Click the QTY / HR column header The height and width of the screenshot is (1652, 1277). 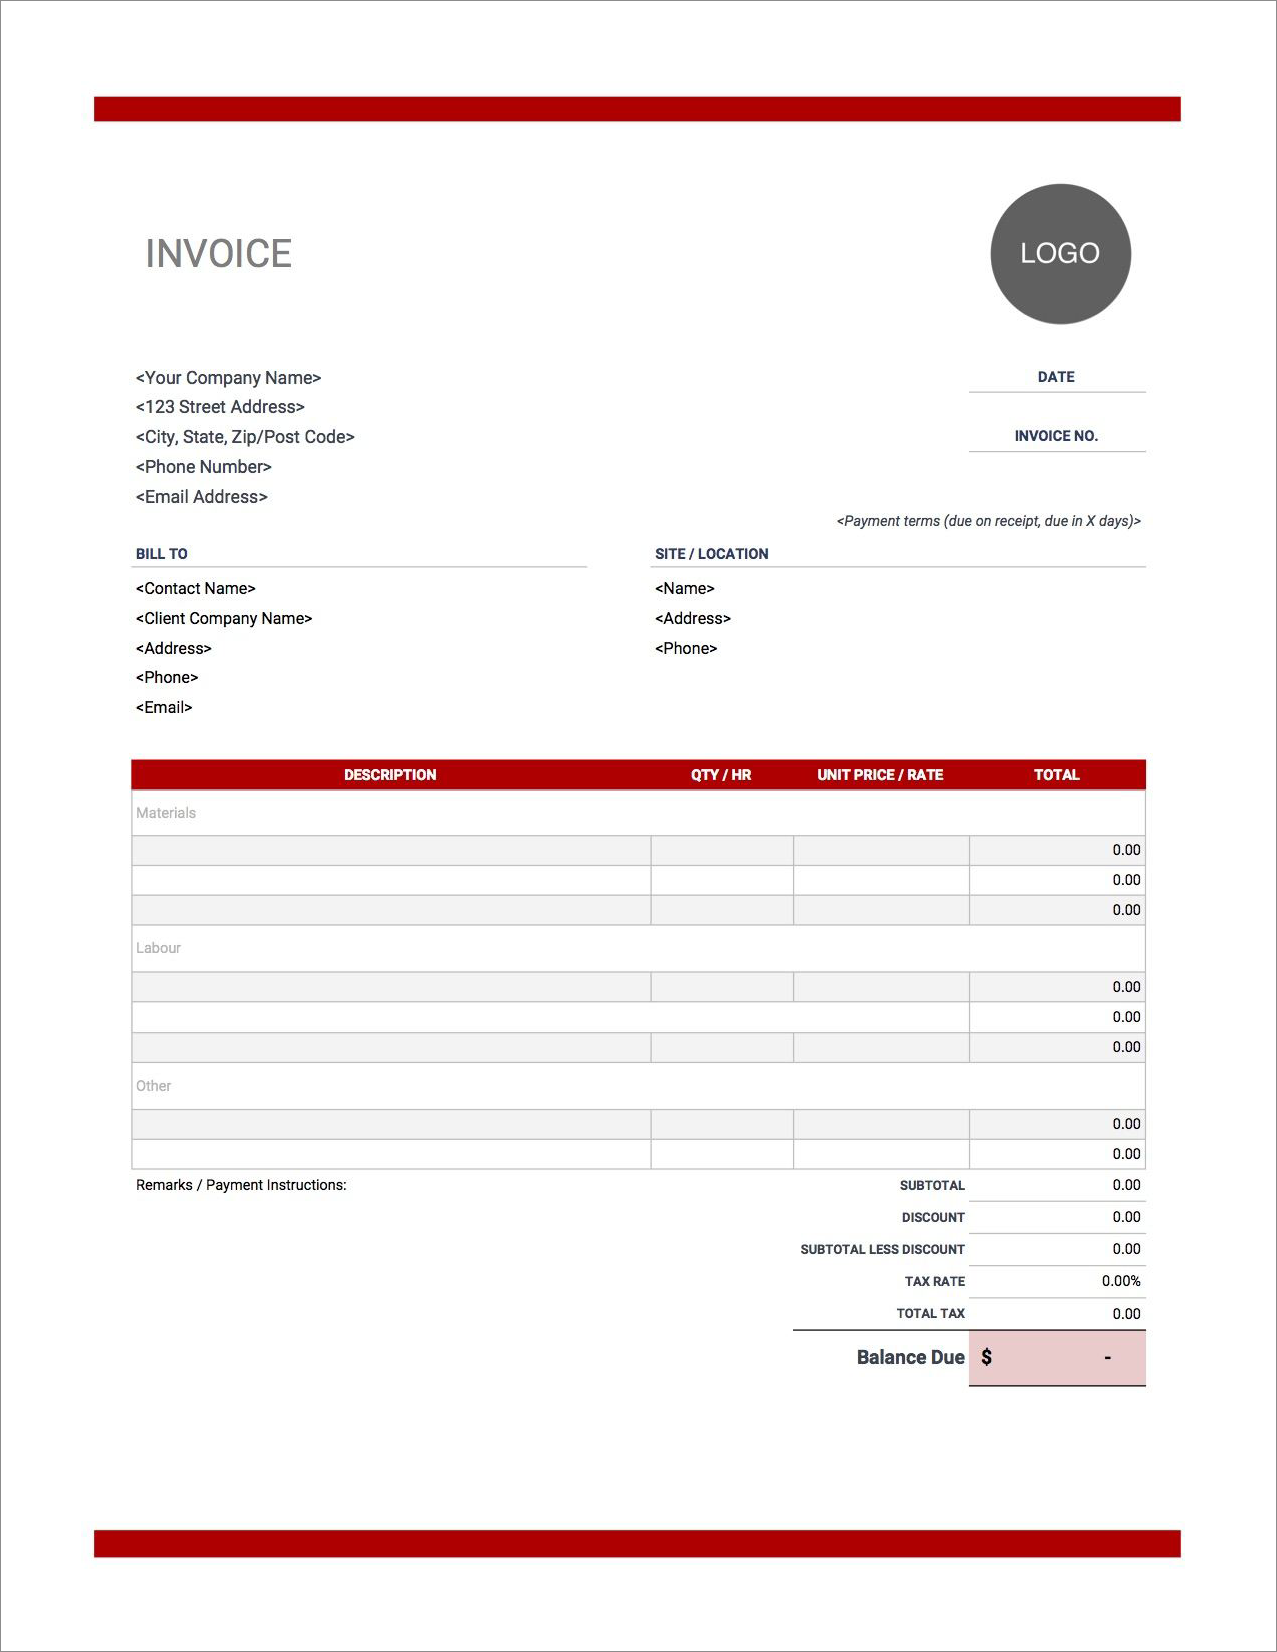point(721,775)
